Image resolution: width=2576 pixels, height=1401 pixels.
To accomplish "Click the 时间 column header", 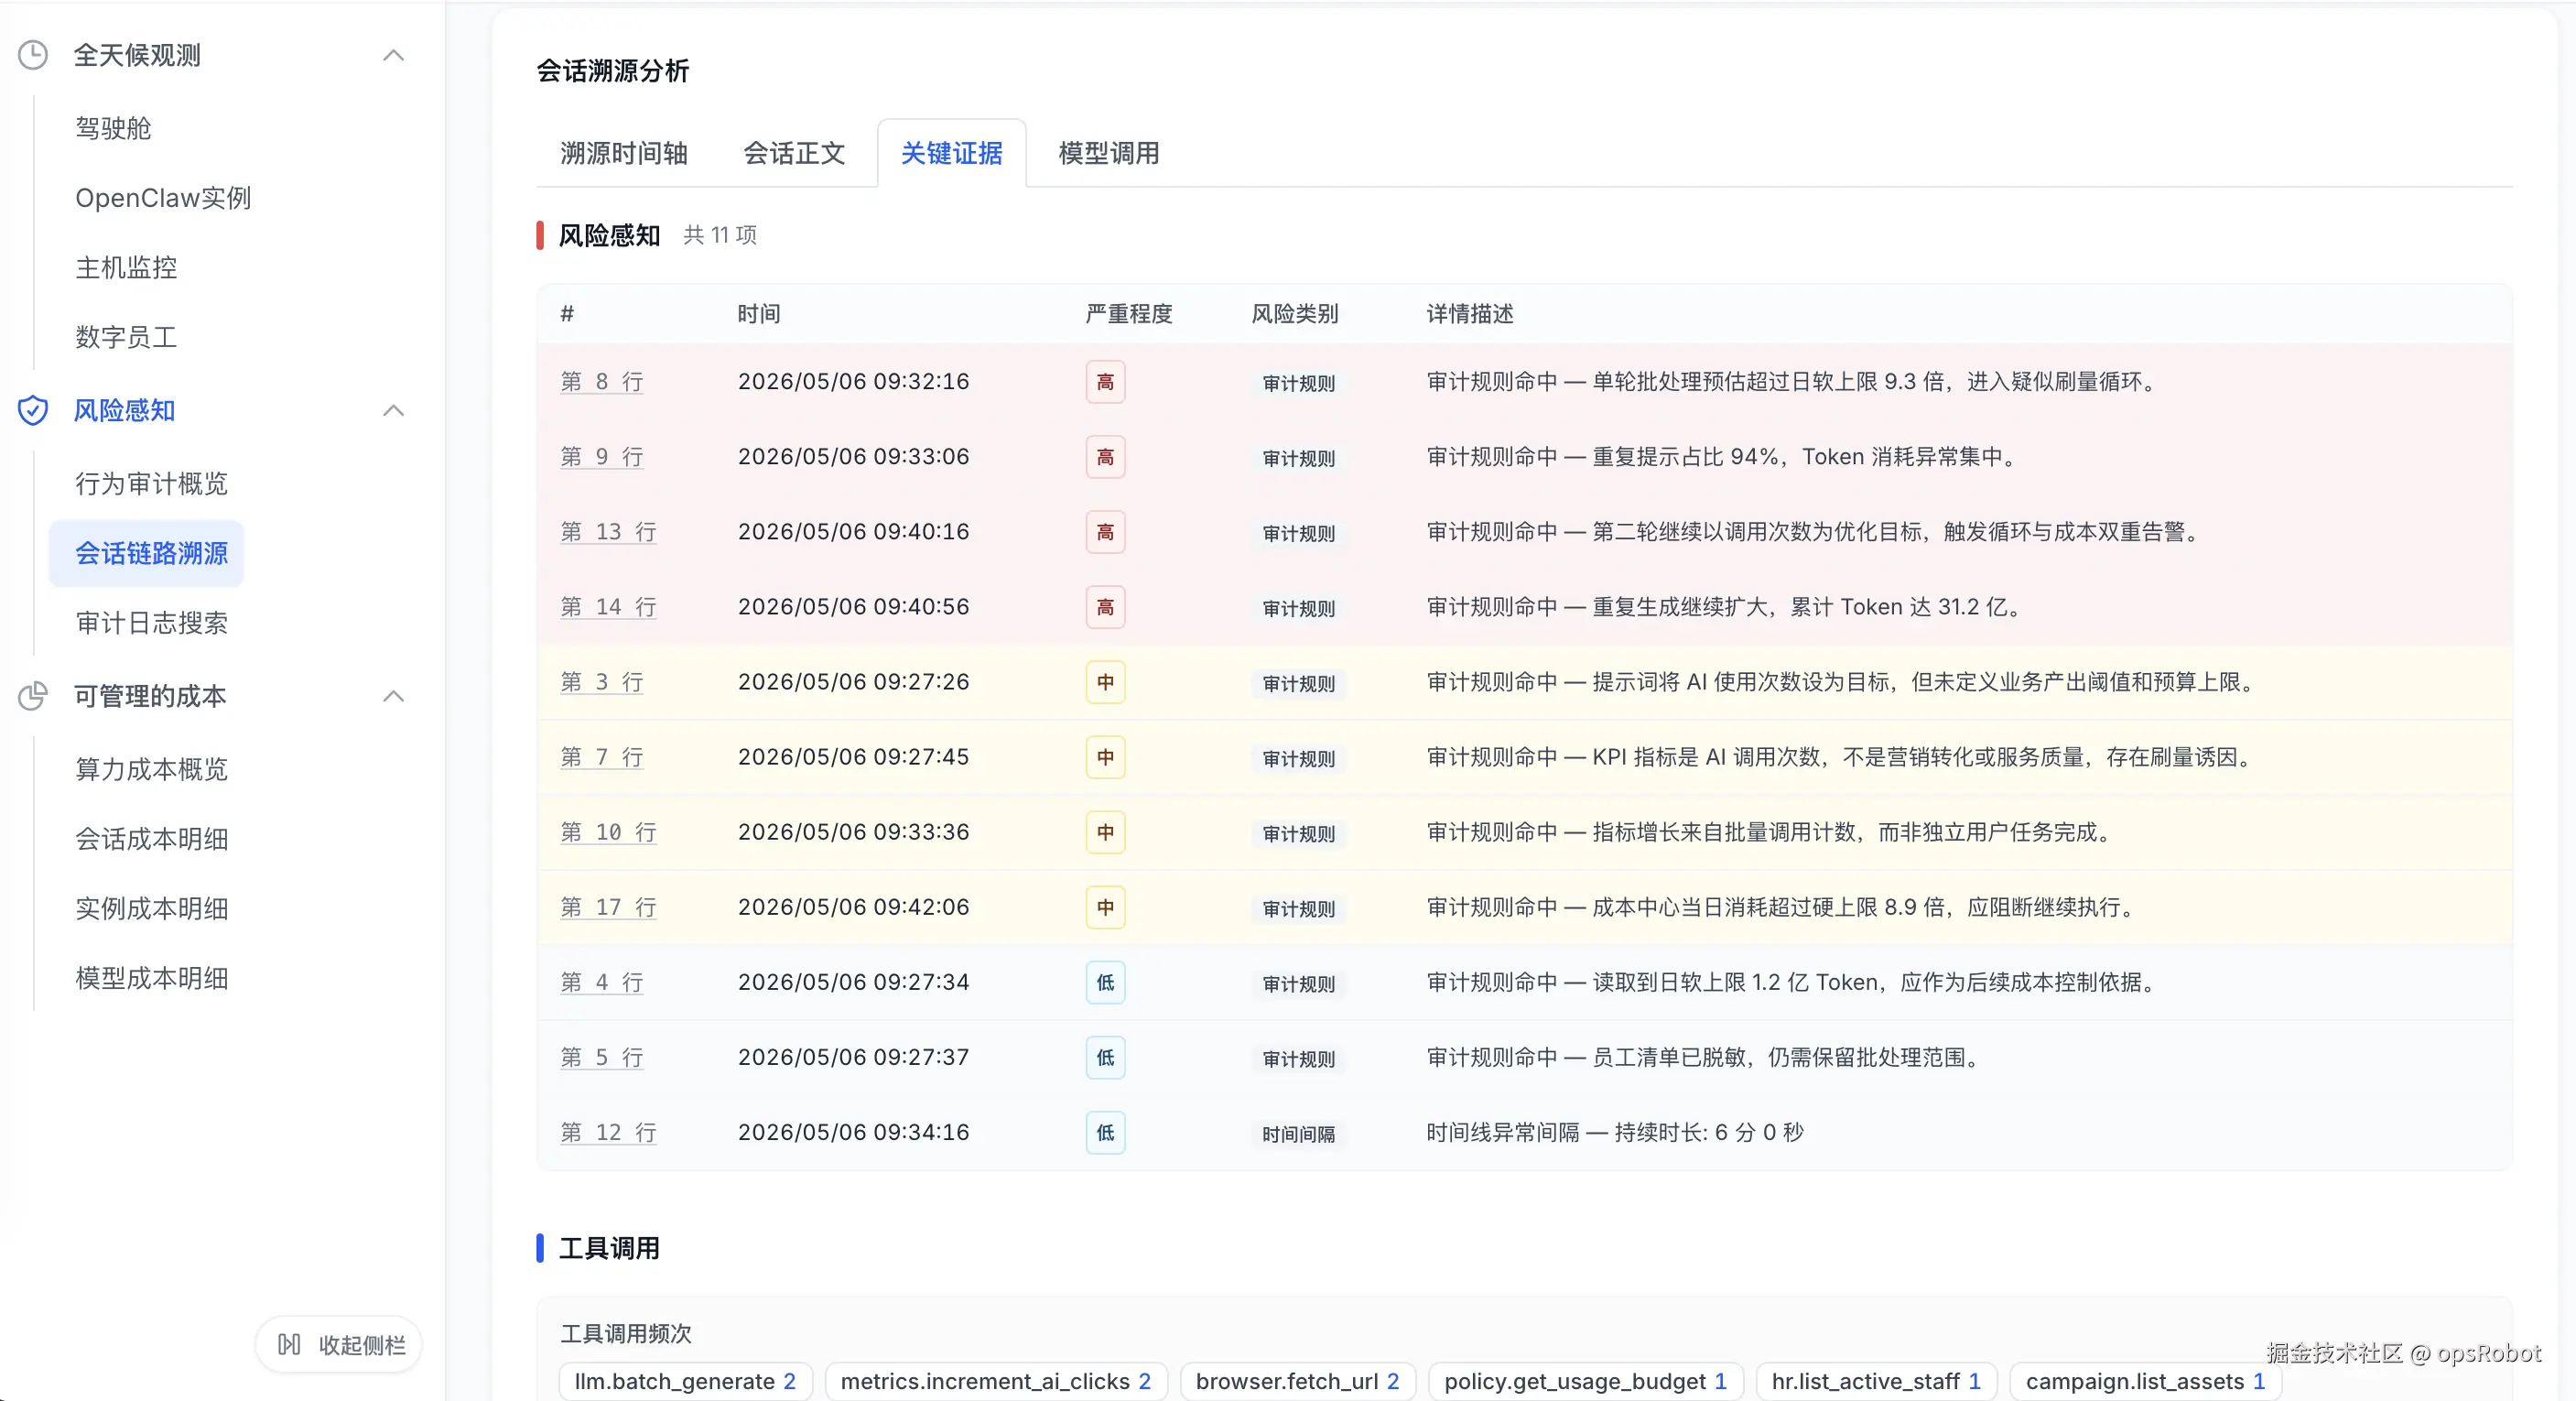I will pos(759,313).
